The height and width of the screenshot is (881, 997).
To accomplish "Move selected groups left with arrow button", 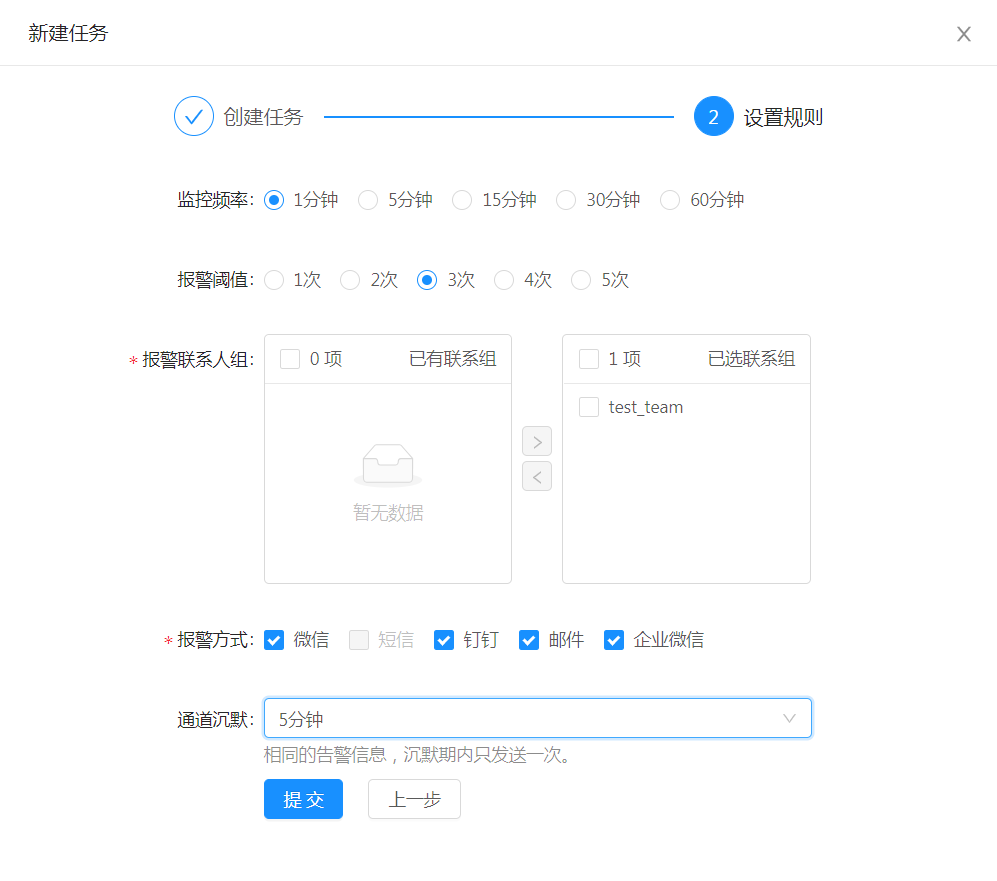I will pyautogui.click(x=537, y=477).
